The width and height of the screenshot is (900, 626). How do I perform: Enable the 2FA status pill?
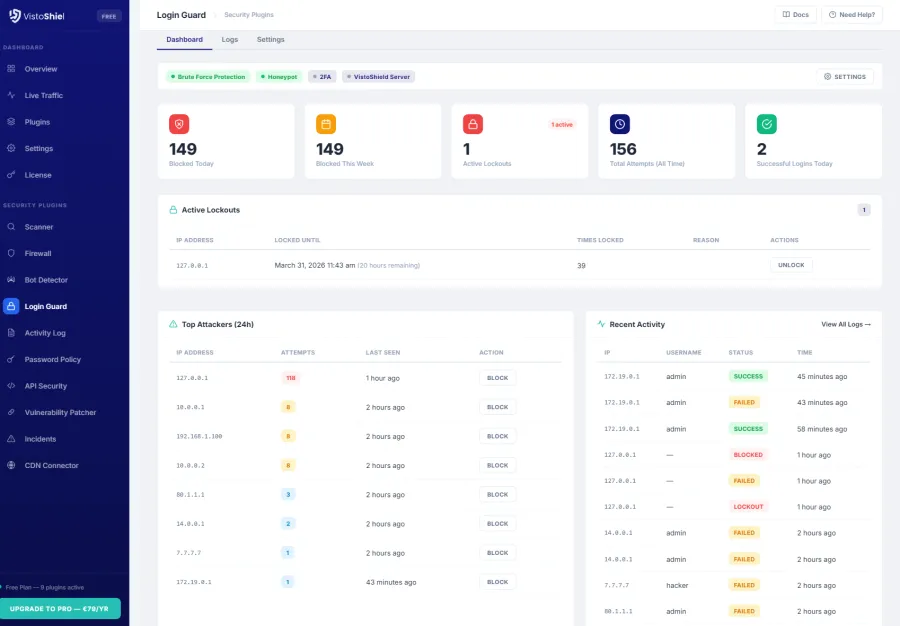pos(321,76)
